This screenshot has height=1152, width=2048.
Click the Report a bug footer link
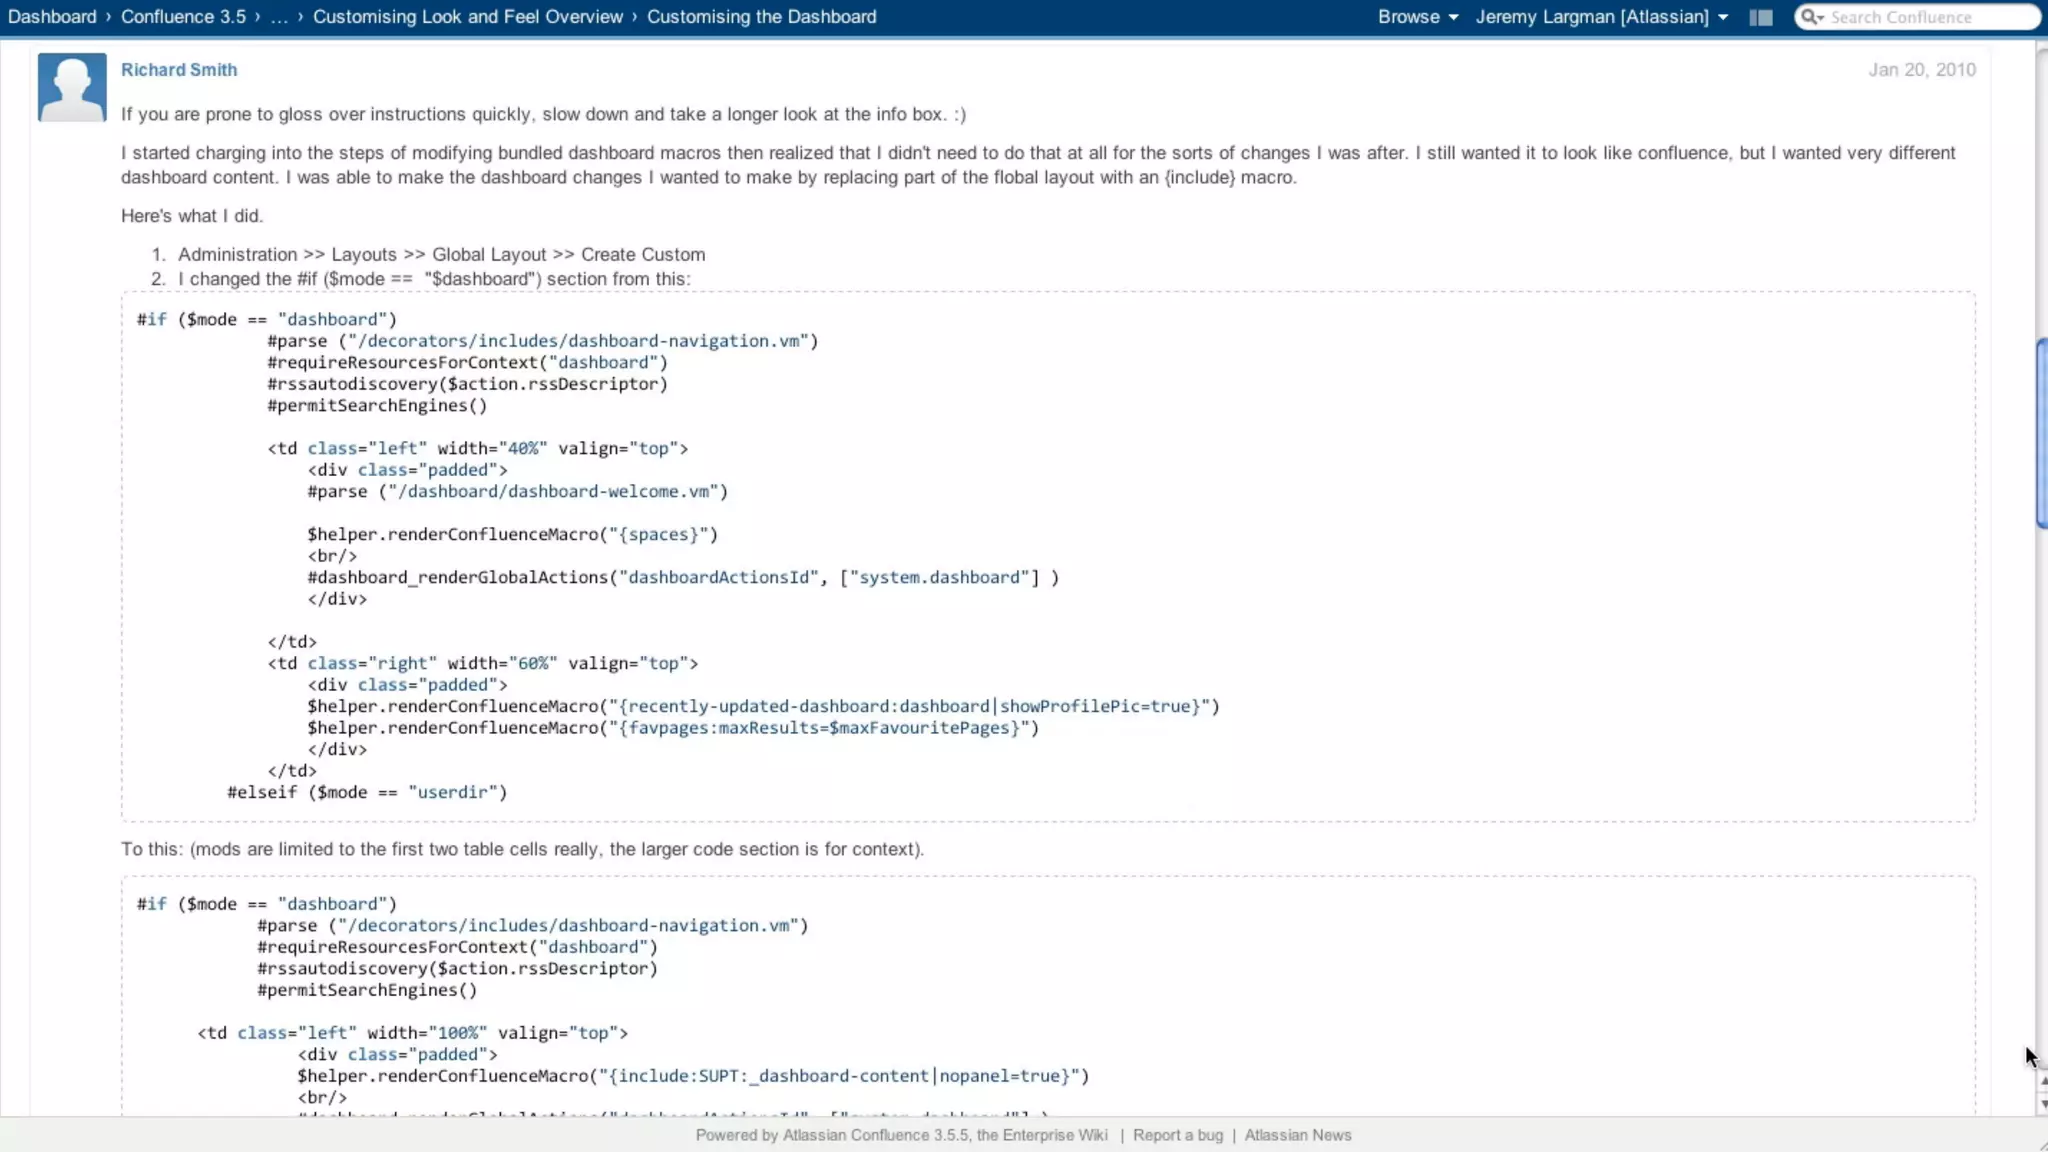[x=1178, y=1135]
